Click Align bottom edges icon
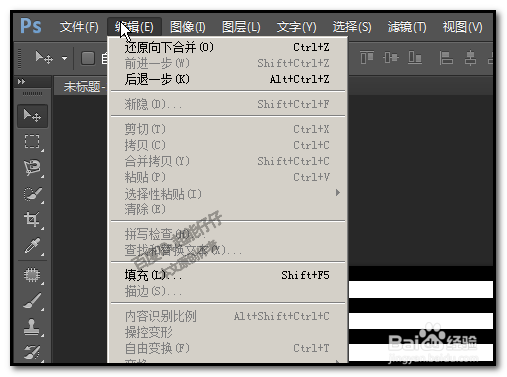507x377 pixels. coord(415,58)
